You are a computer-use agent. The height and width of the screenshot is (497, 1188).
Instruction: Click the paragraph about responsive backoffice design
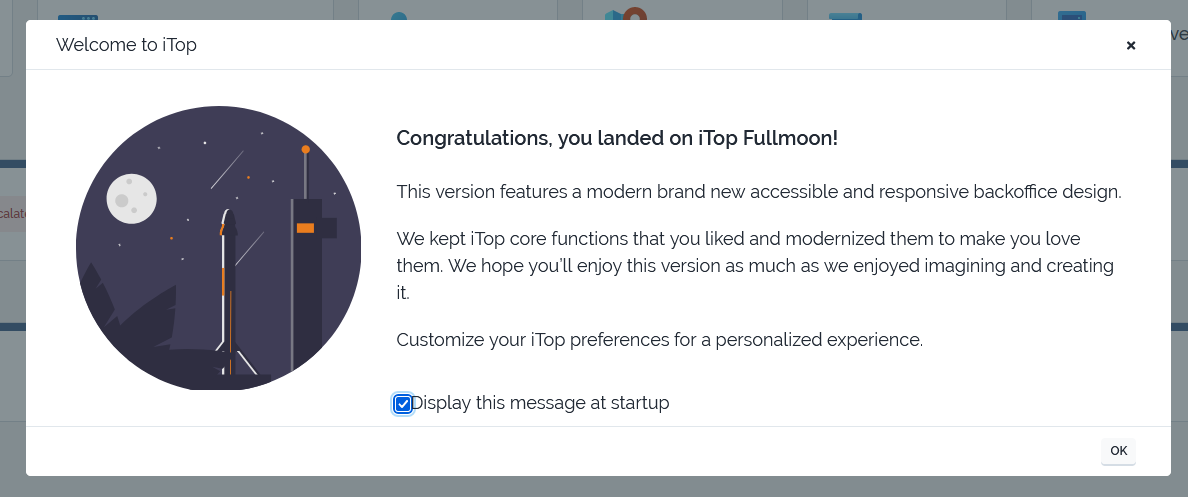[758, 192]
